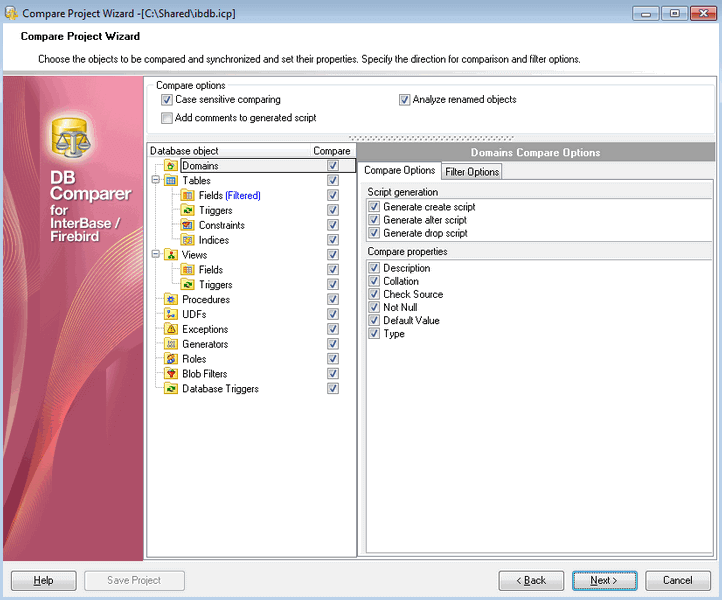This screenshot has height=600, width=722.
Task: Click the dotted splitter below Compare options
Action: [431, 138]
